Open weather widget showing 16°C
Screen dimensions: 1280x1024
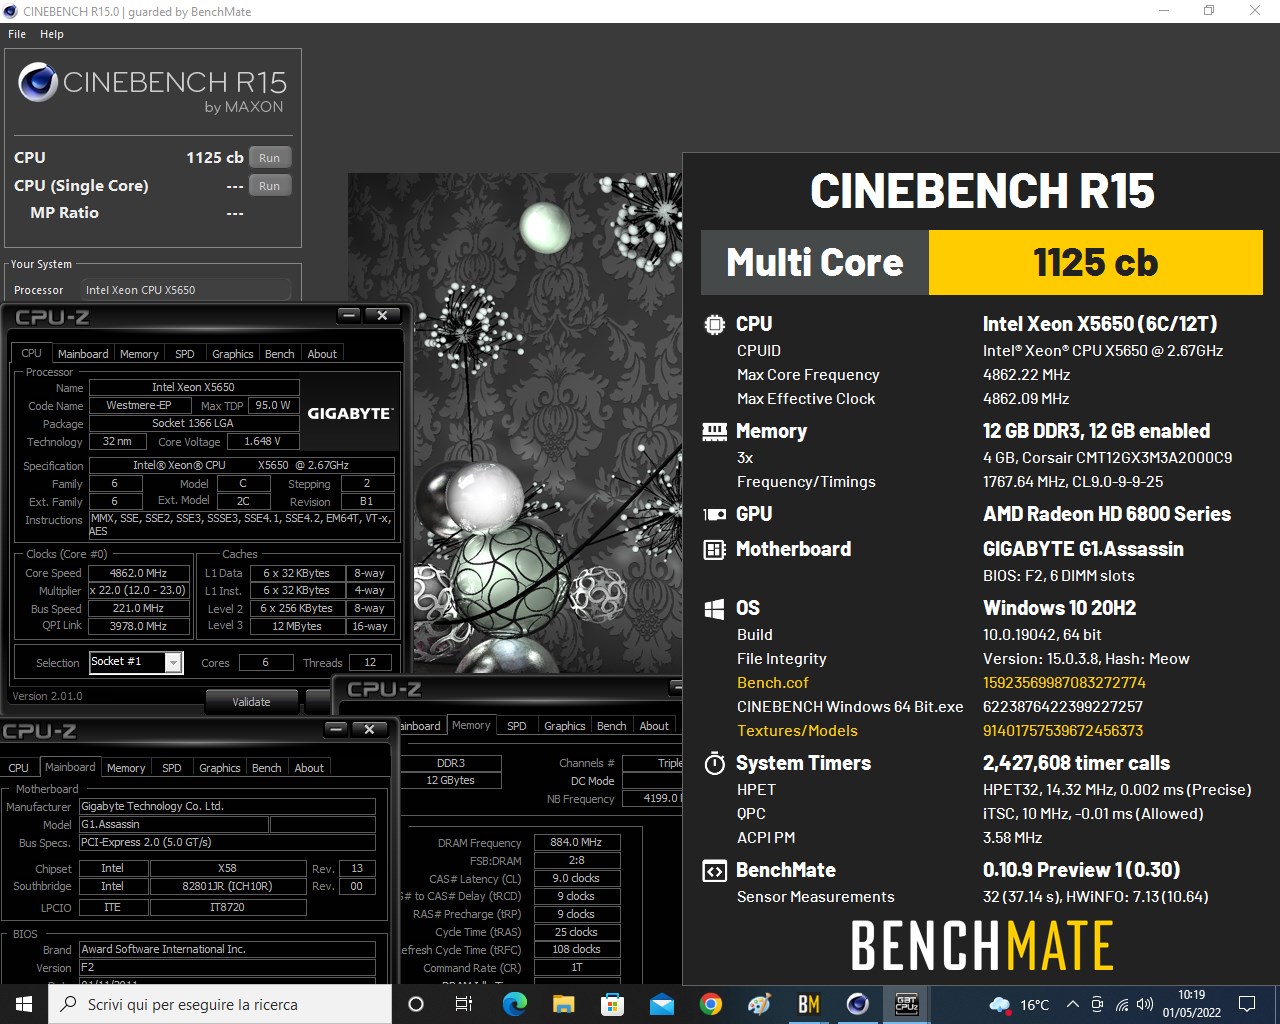(1020, 1004)
